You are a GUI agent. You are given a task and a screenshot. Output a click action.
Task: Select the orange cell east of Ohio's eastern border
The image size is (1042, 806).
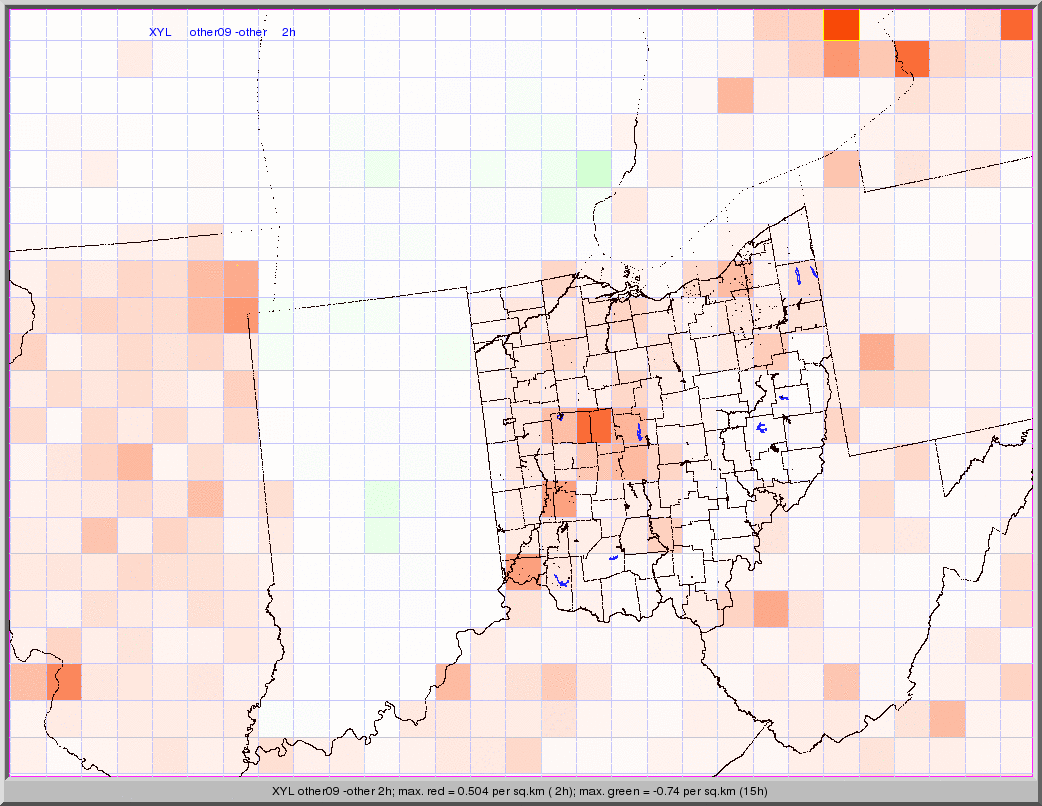(x=876, y=351)
